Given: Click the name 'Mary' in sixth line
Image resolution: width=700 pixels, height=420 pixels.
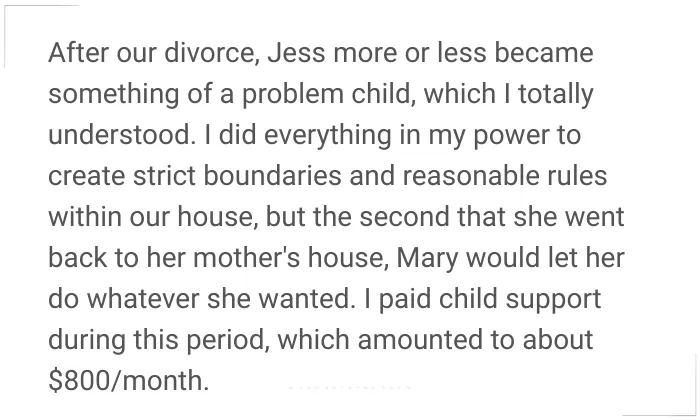Looking at the screenshot, I should pos(427,259).
